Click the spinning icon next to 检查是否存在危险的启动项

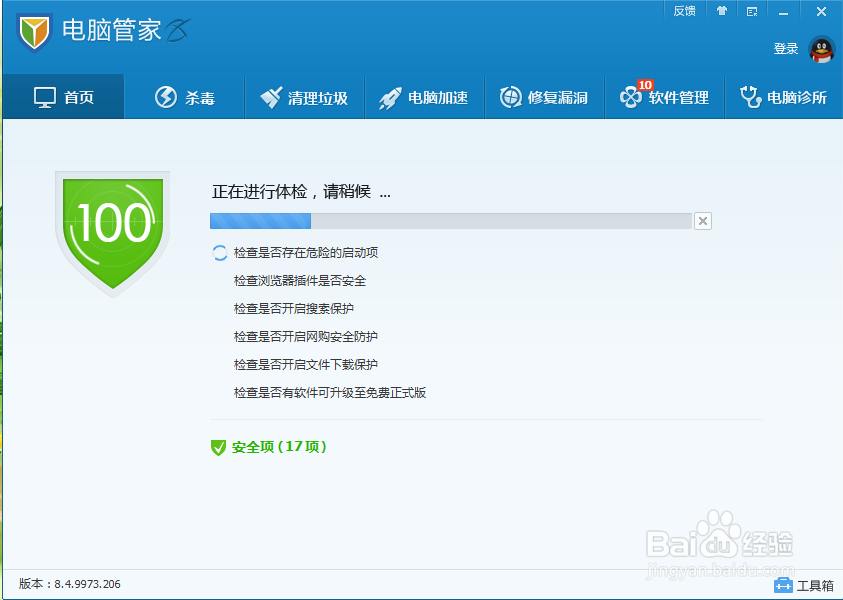coord(220,253)
